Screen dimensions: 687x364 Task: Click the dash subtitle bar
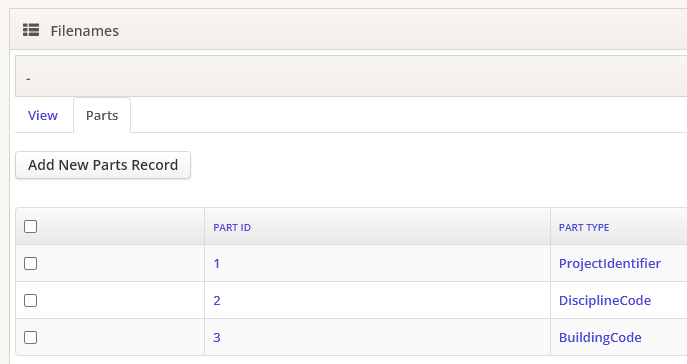[351, 76]
